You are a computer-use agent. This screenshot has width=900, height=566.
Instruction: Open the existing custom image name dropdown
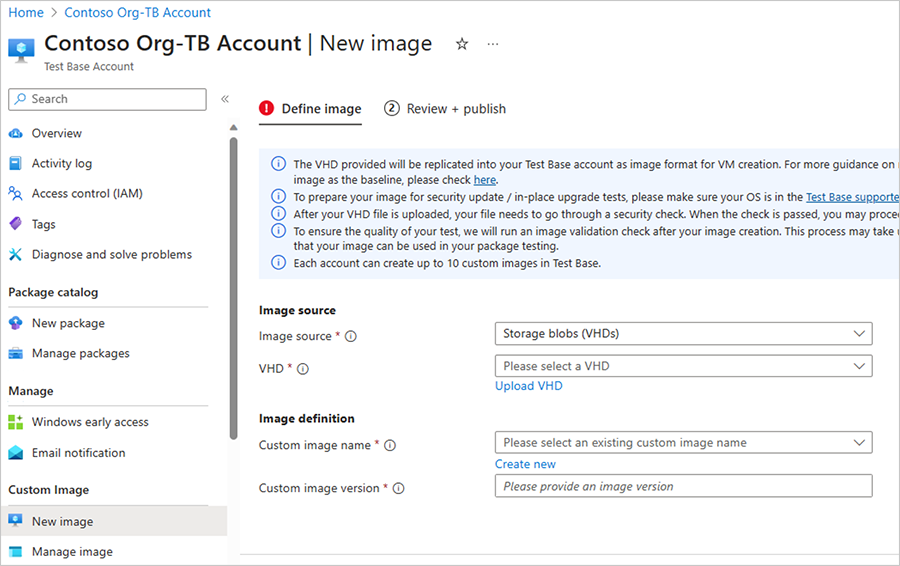pyautogui.click(x=684, y=443)
